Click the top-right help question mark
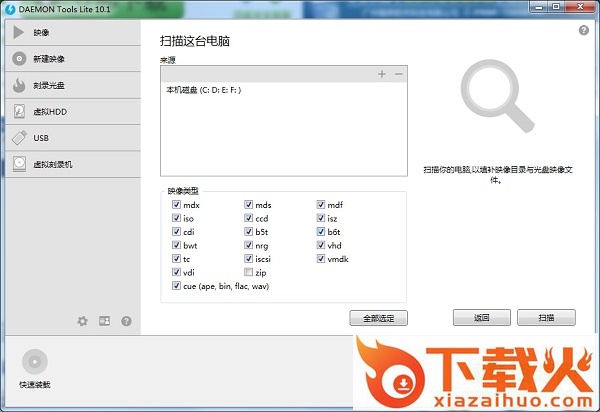The height and width of the screenshot is (412, 600). pos(583,31)
